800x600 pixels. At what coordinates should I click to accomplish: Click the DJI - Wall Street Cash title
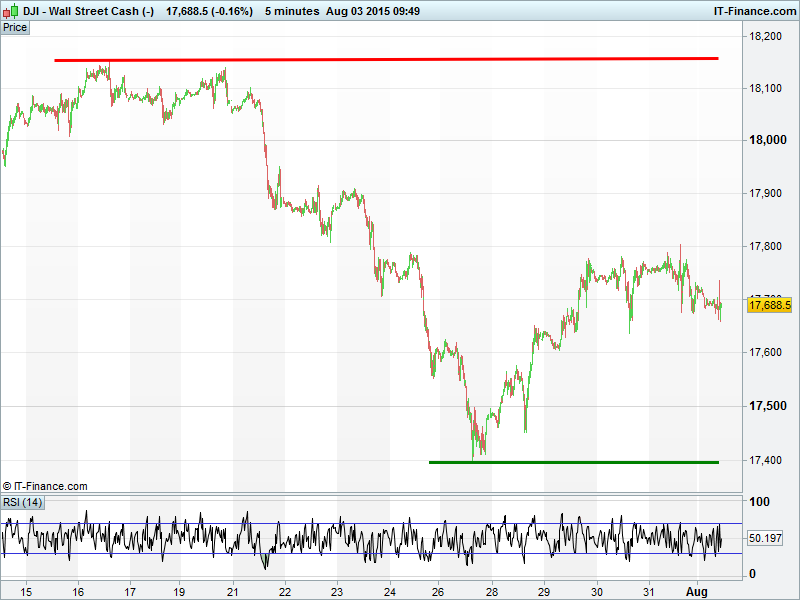[x=88, y=11]
